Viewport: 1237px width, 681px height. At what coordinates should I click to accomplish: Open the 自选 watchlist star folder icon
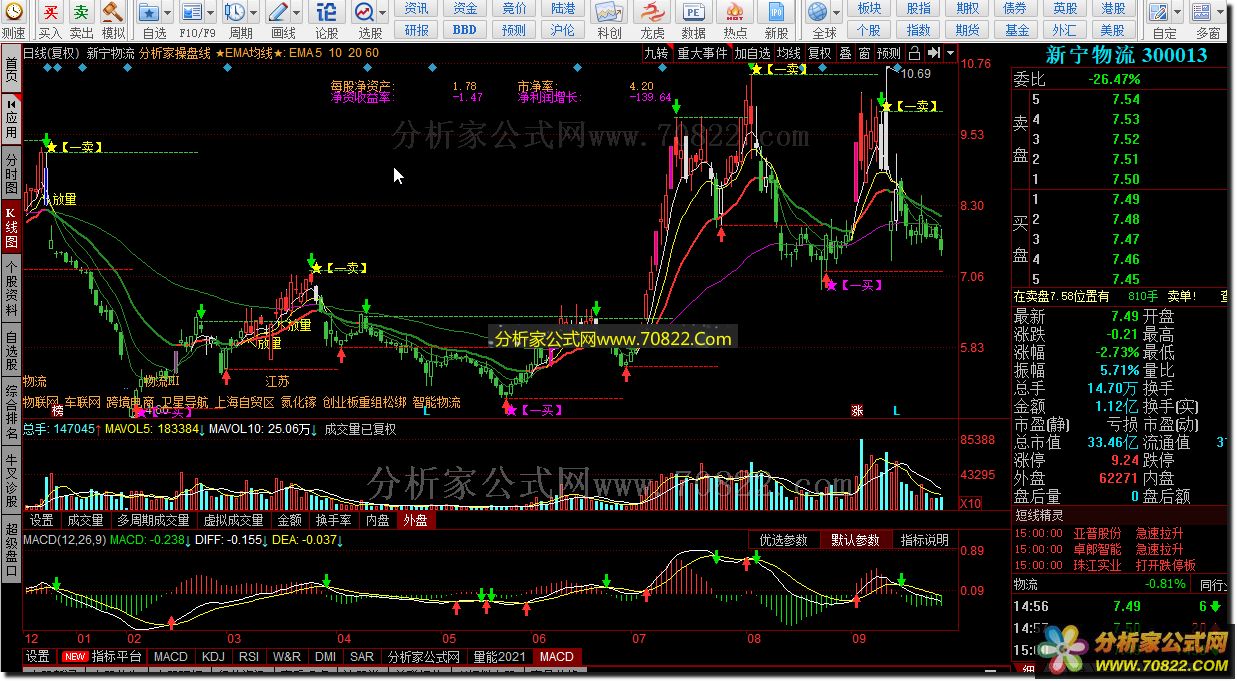(x=148, y=13)
